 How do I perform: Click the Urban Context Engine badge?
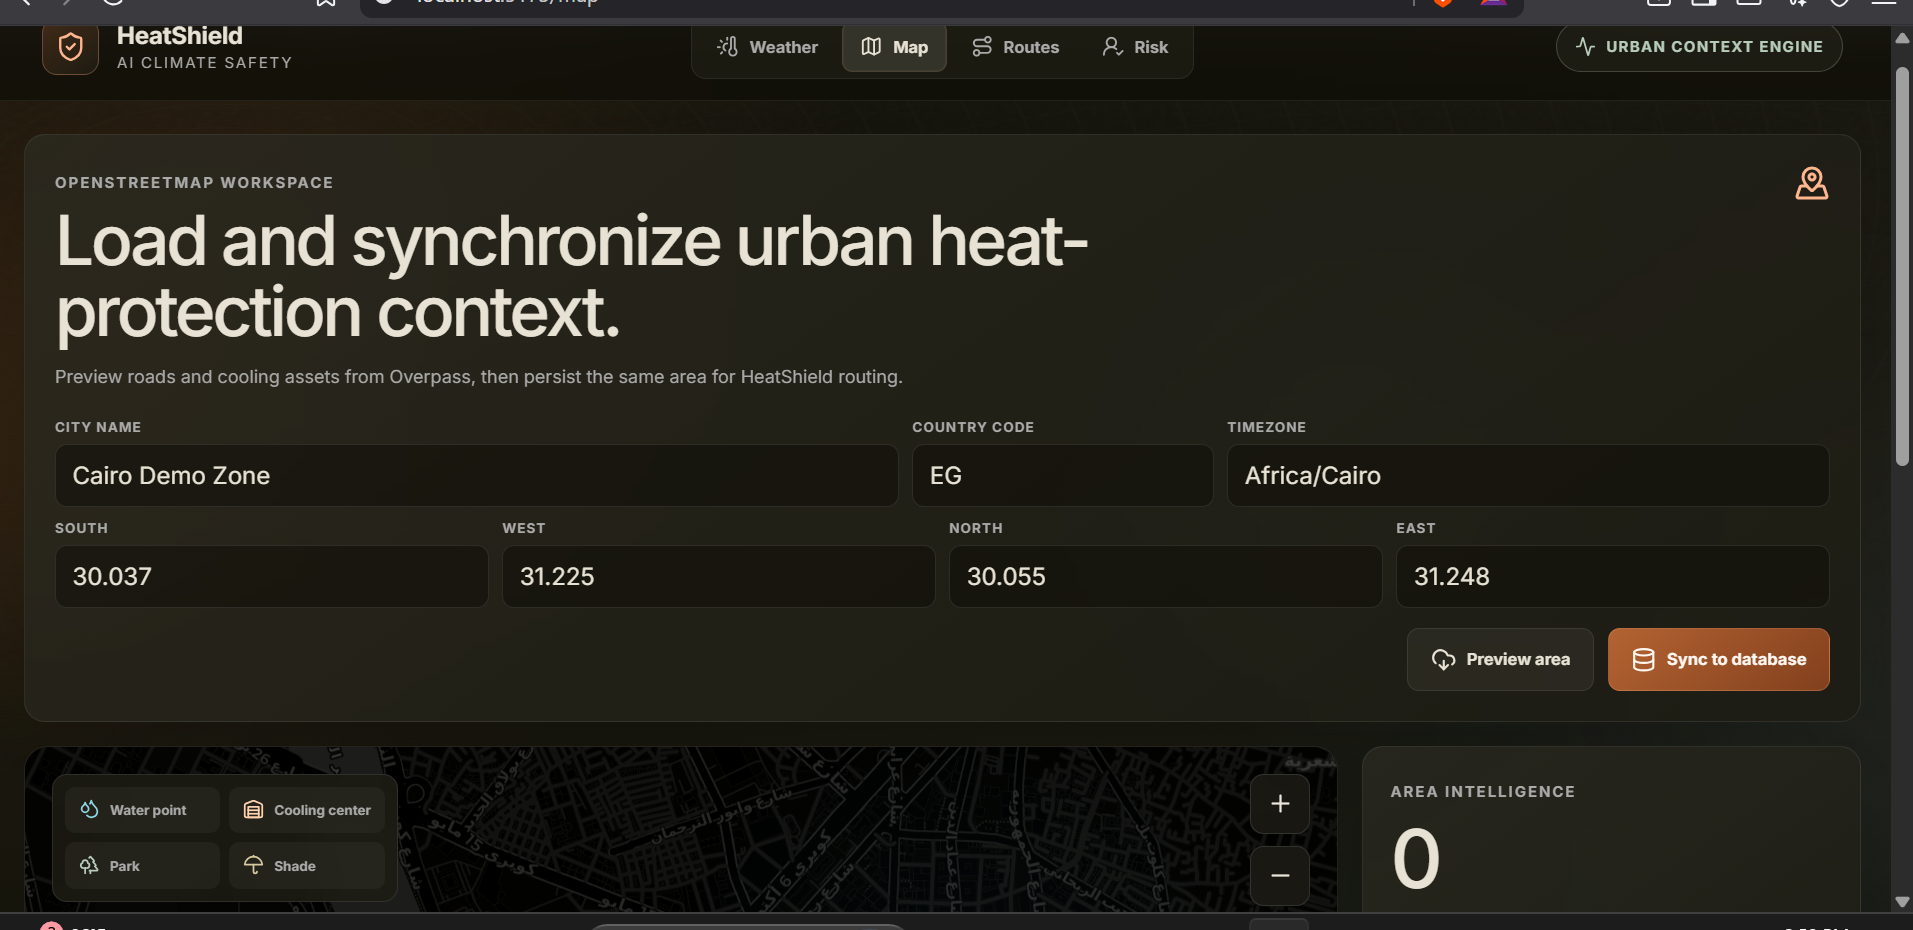click(1698, 47)
